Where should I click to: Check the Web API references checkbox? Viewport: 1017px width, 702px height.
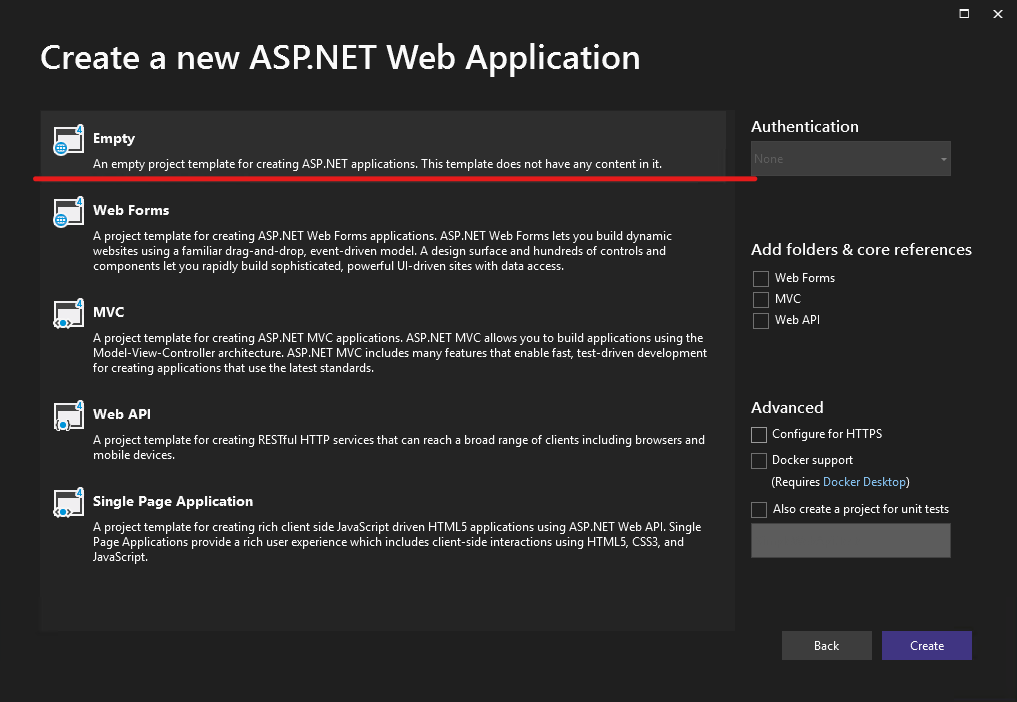pos(761,321)
